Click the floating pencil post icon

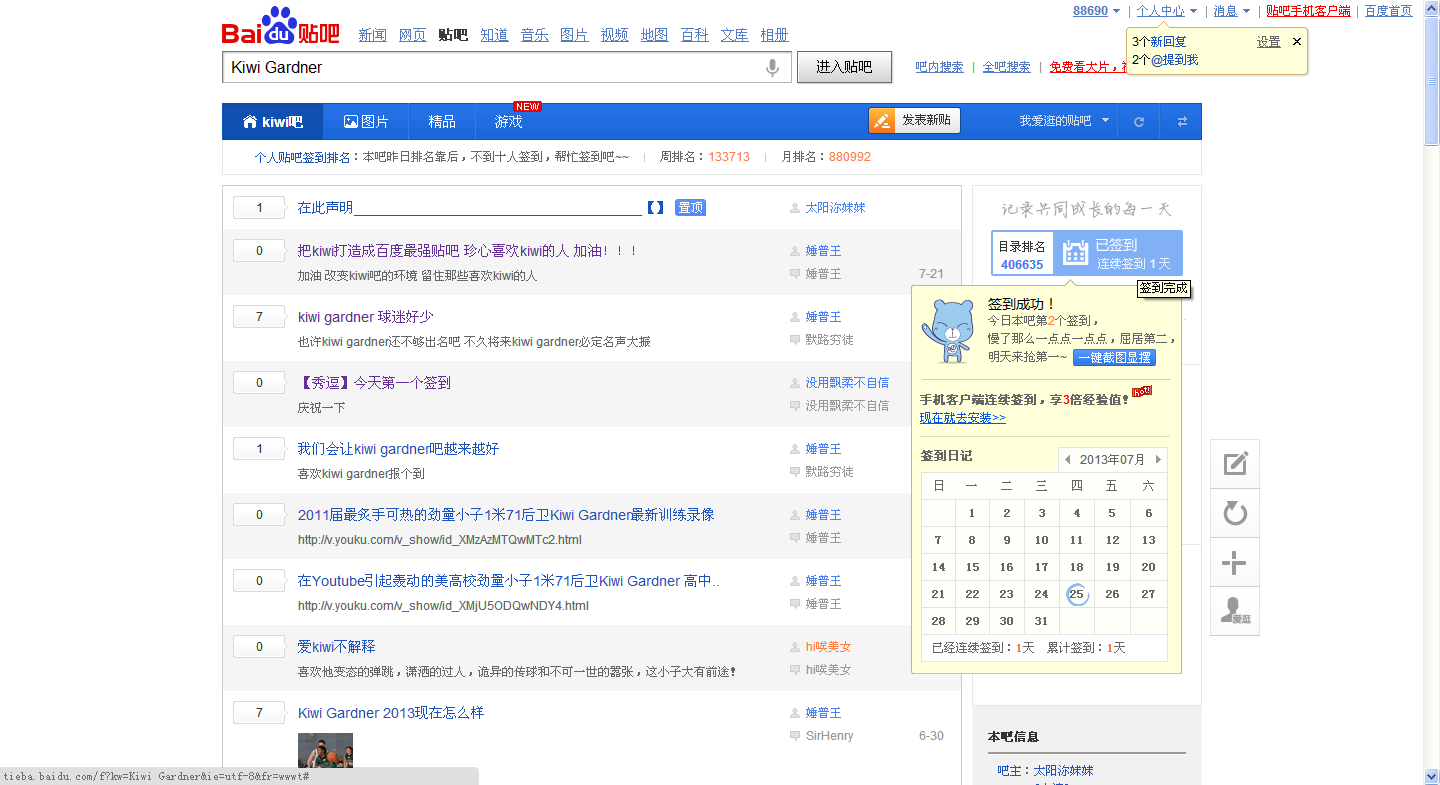pos(1235,464)
